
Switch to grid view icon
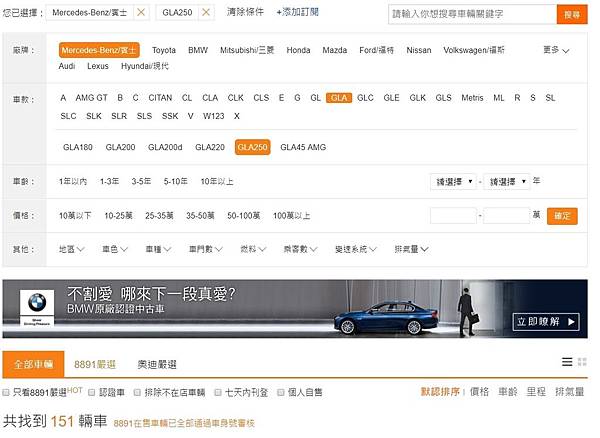[582, 361]
